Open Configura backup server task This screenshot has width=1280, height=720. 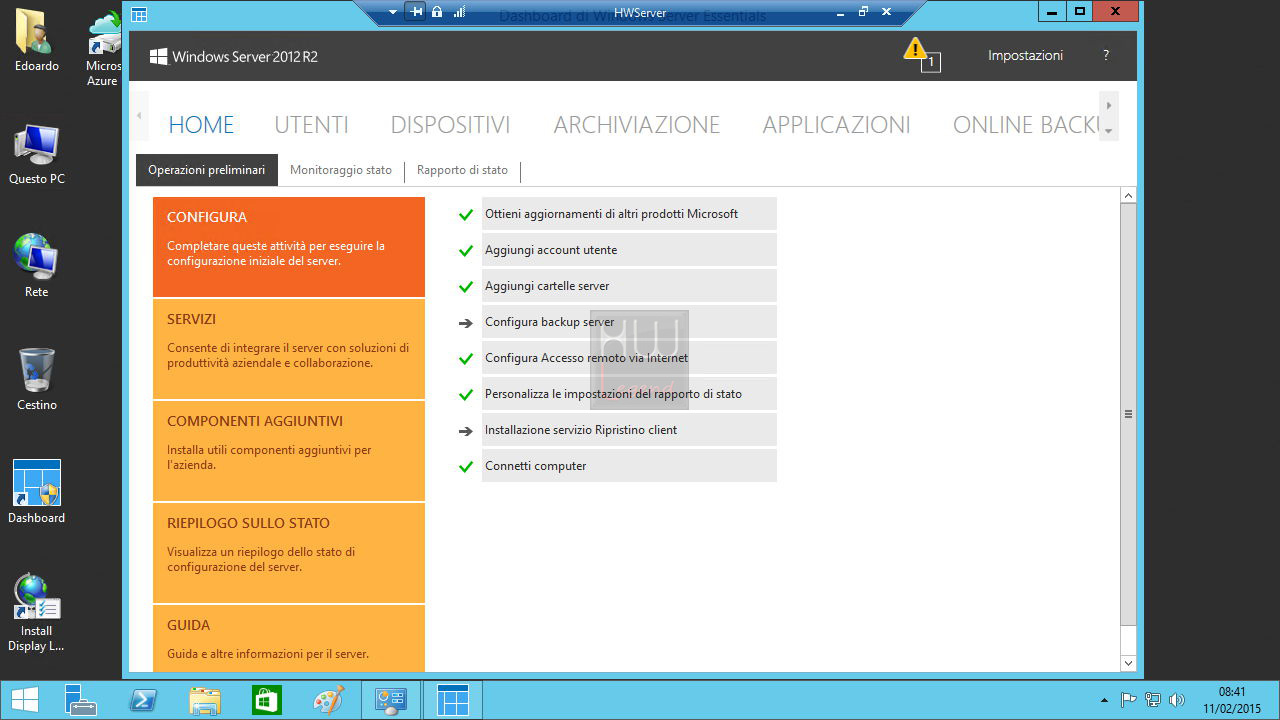pos(629,322)
